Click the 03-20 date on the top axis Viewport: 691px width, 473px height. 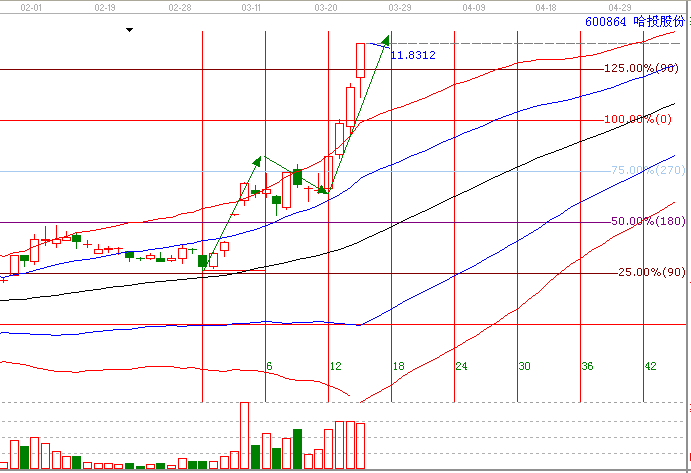click(x=325, y=7)
